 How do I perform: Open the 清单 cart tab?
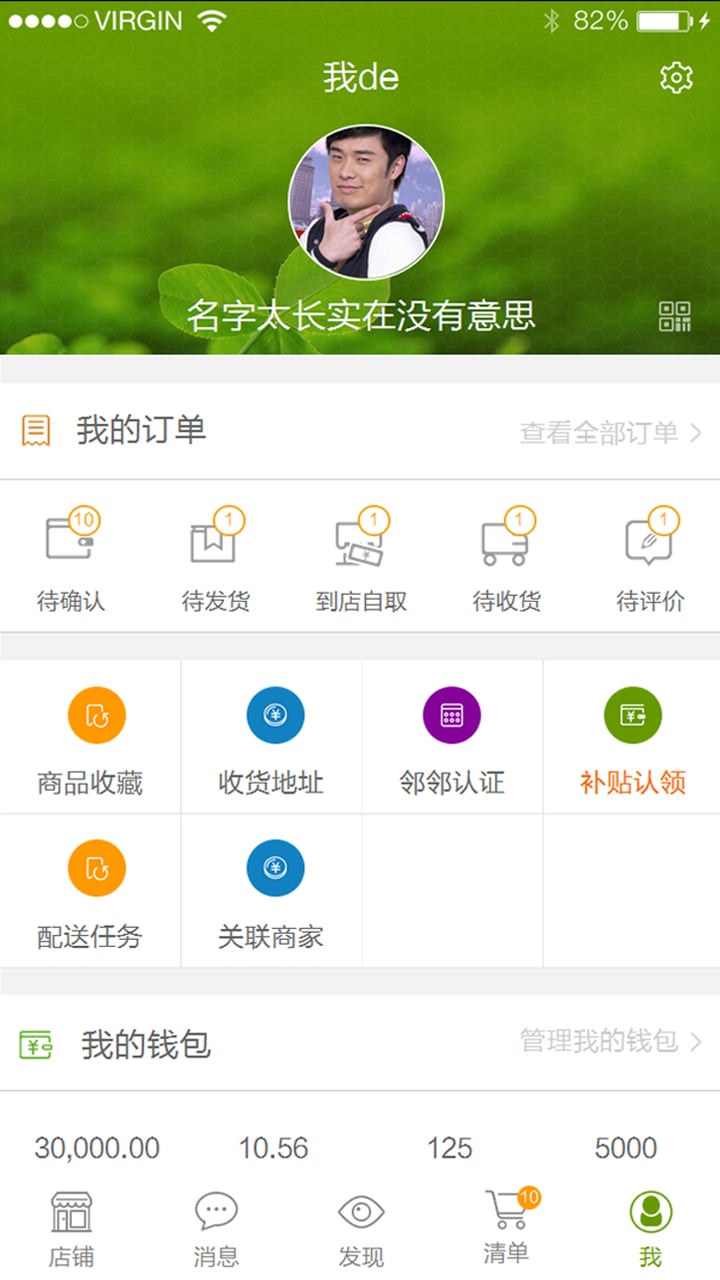tap(508, 1227)
